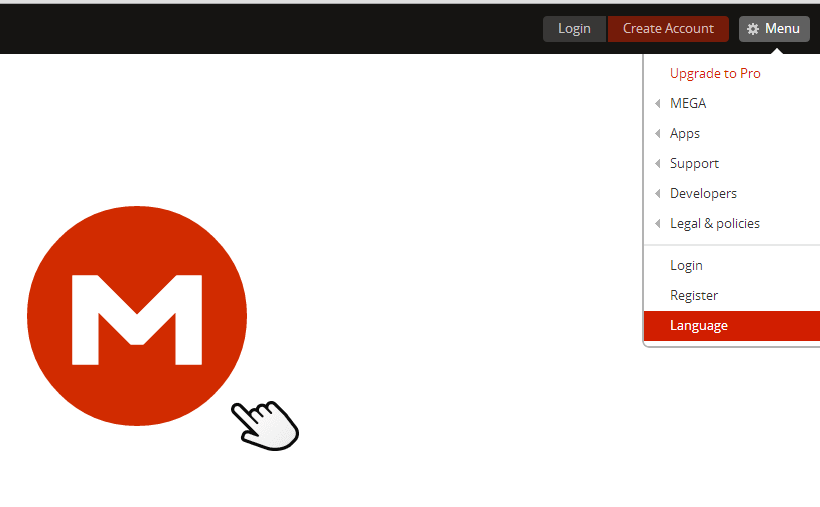Select Legal & policies menu entry

click(x=714, y=223)
